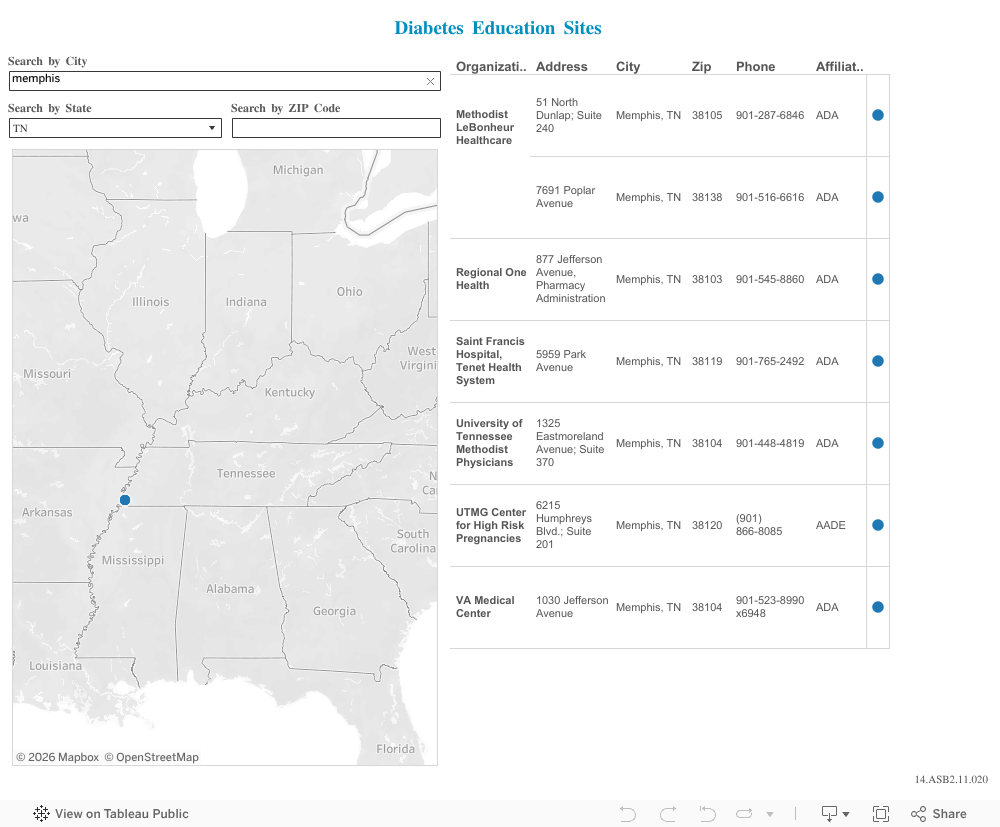Open the Download options icon

click(x=835, y=814)
